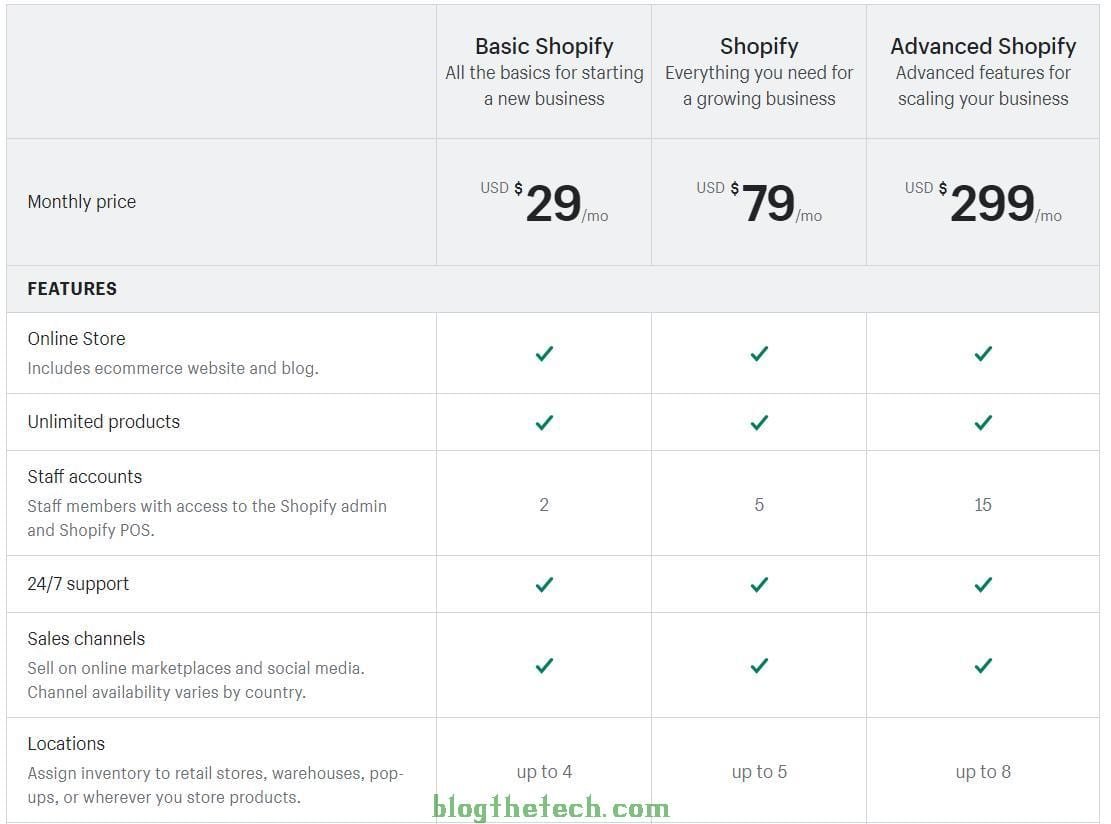Click Sales channels checkmark under Advanced Shopify

tap(983, 665)
